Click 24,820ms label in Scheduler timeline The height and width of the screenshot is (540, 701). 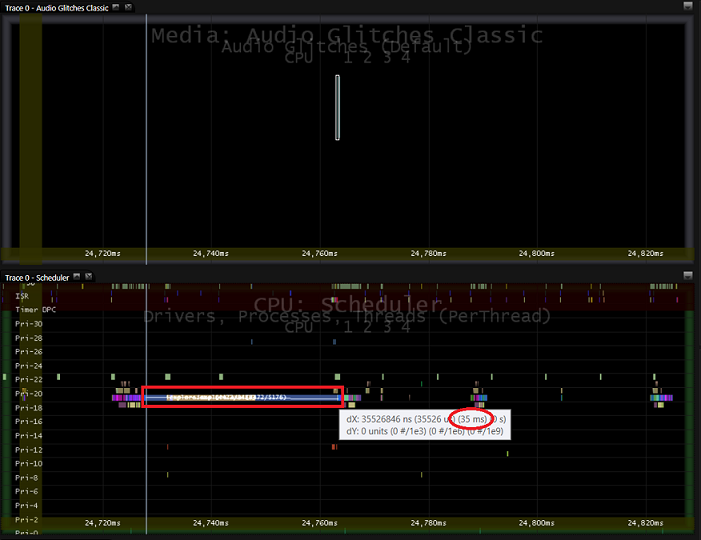(645, 523)
